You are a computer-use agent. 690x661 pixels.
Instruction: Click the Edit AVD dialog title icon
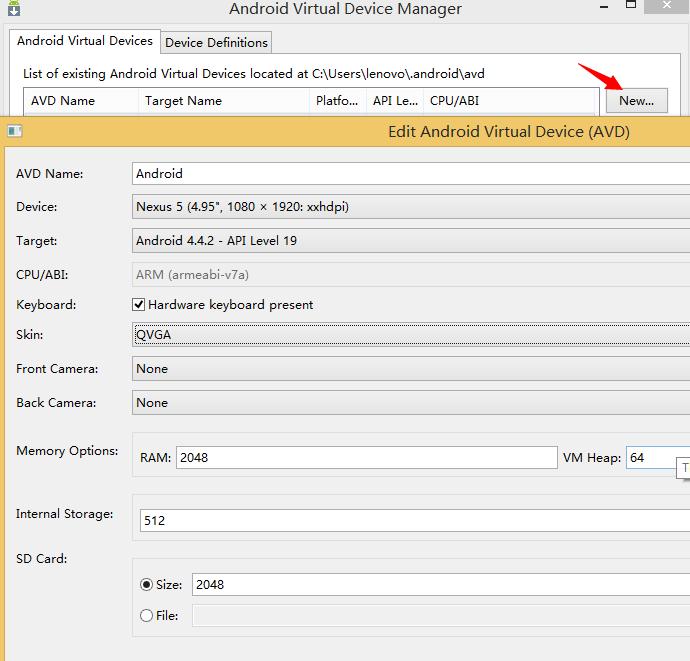coord(14,131)
